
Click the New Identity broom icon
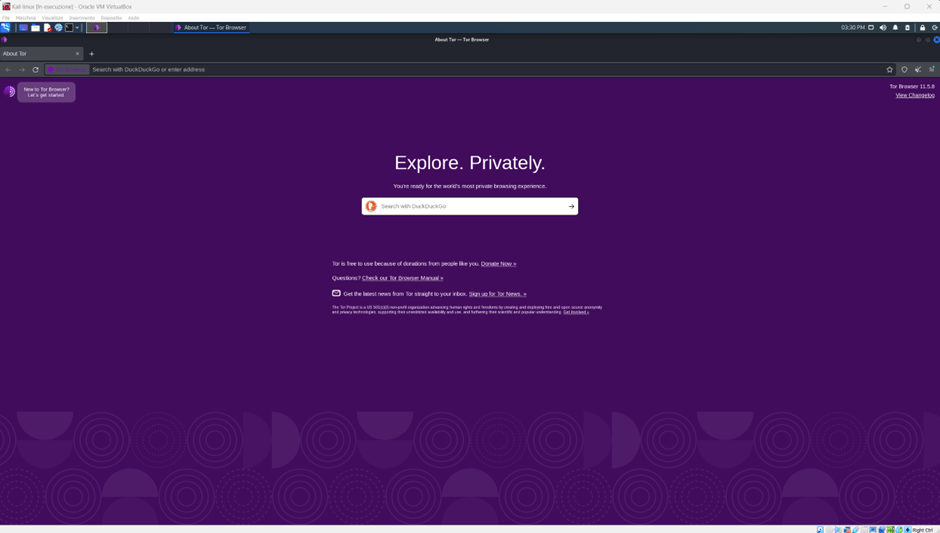pos(918,70)
